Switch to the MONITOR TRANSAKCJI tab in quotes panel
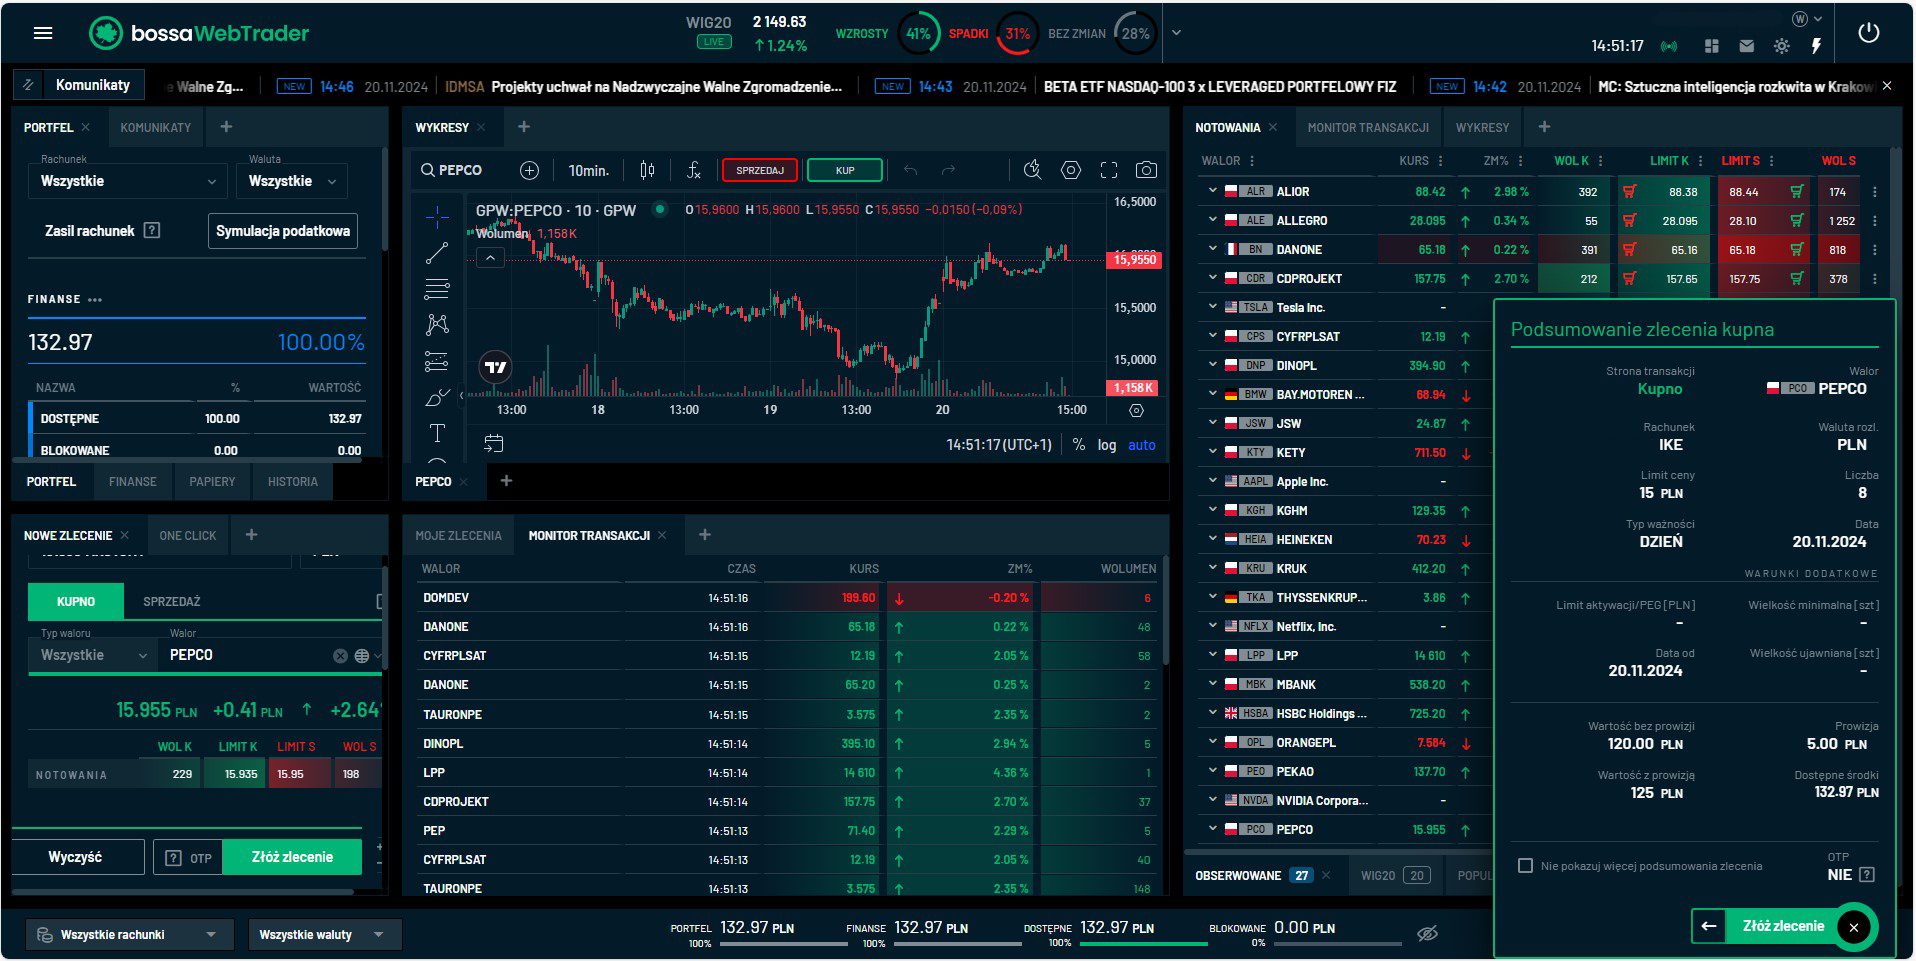Viewport: 1916px width, 961px height. tap(1367, 127)
